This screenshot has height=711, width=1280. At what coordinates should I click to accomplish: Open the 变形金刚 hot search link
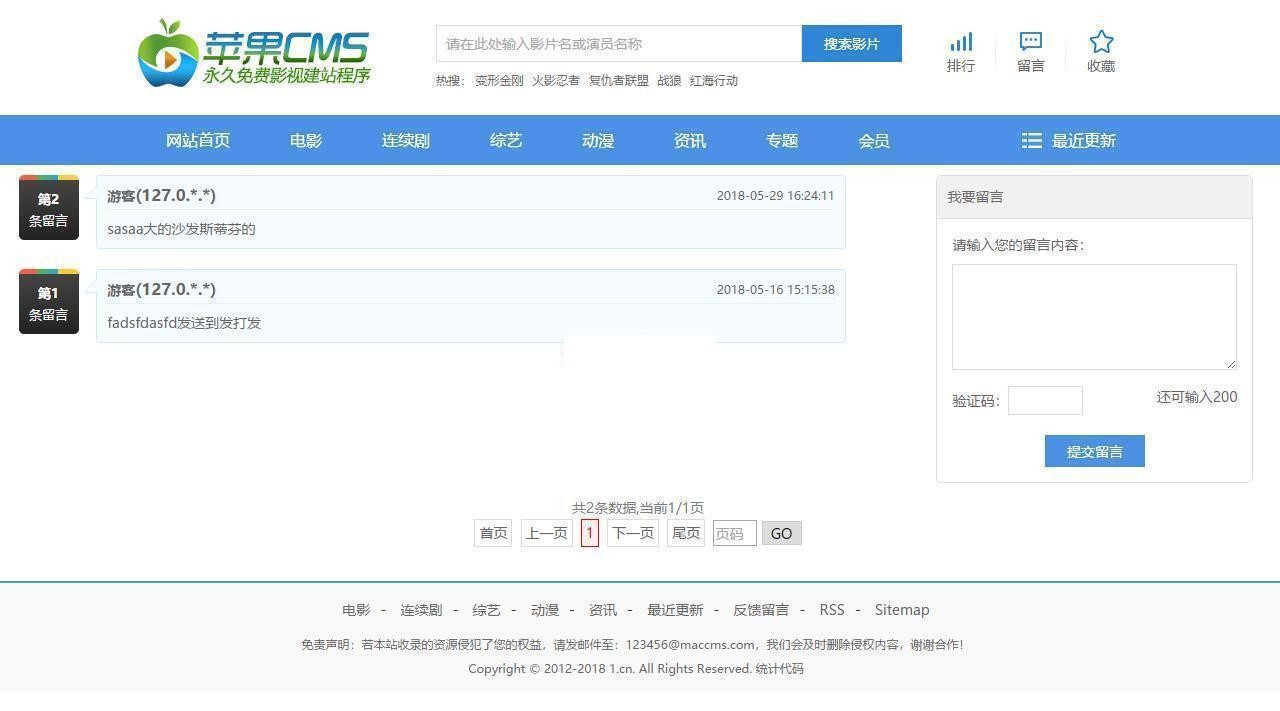pyautogui.click(x=499, y=80)
